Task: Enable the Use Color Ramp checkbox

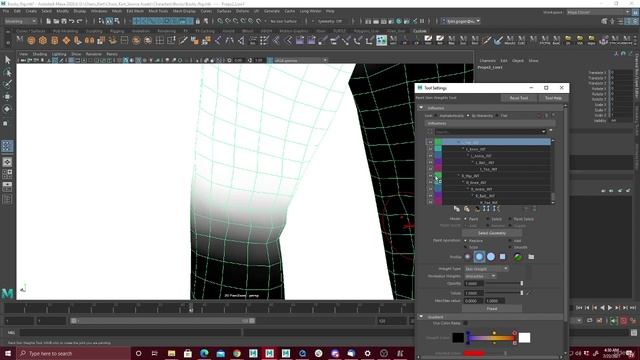Action: click(466, 323)
